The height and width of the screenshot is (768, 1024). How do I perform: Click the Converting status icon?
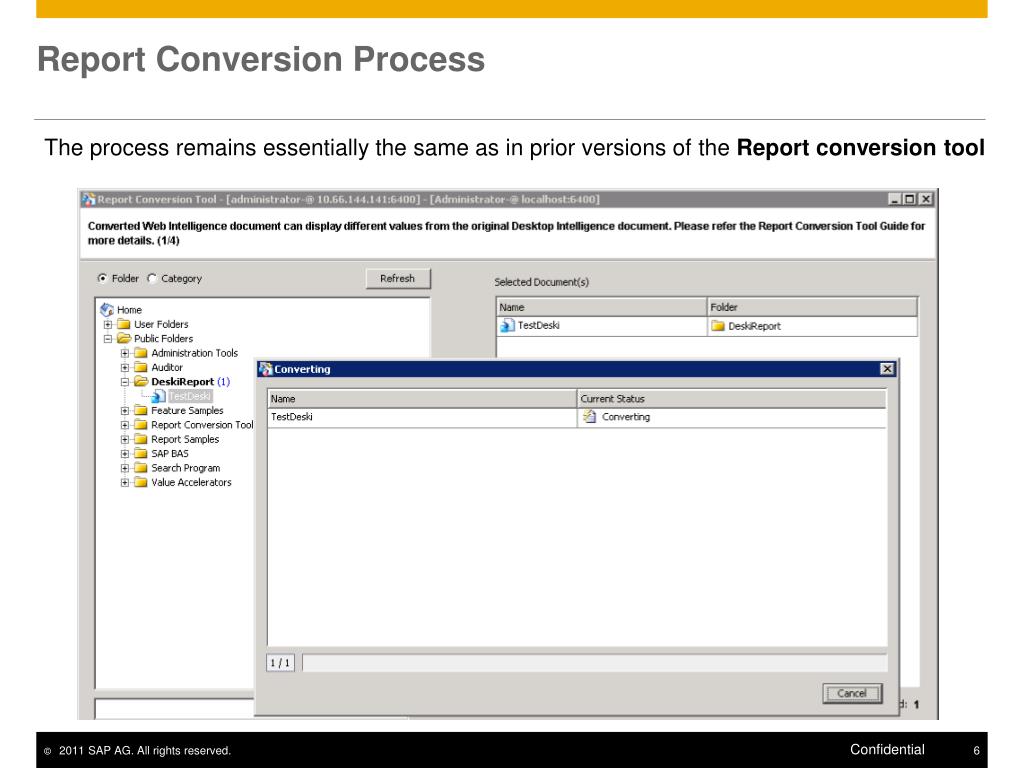point(590,417)
